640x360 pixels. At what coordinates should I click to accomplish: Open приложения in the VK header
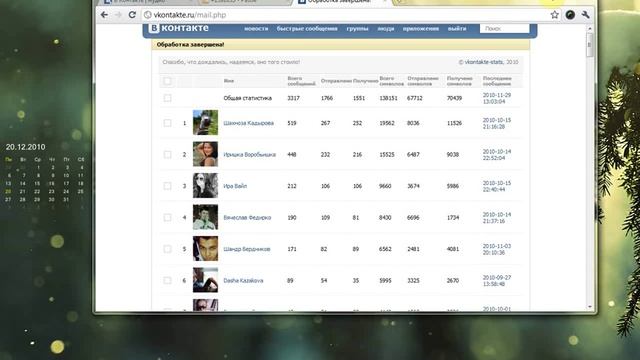click(x=420, y=29)
